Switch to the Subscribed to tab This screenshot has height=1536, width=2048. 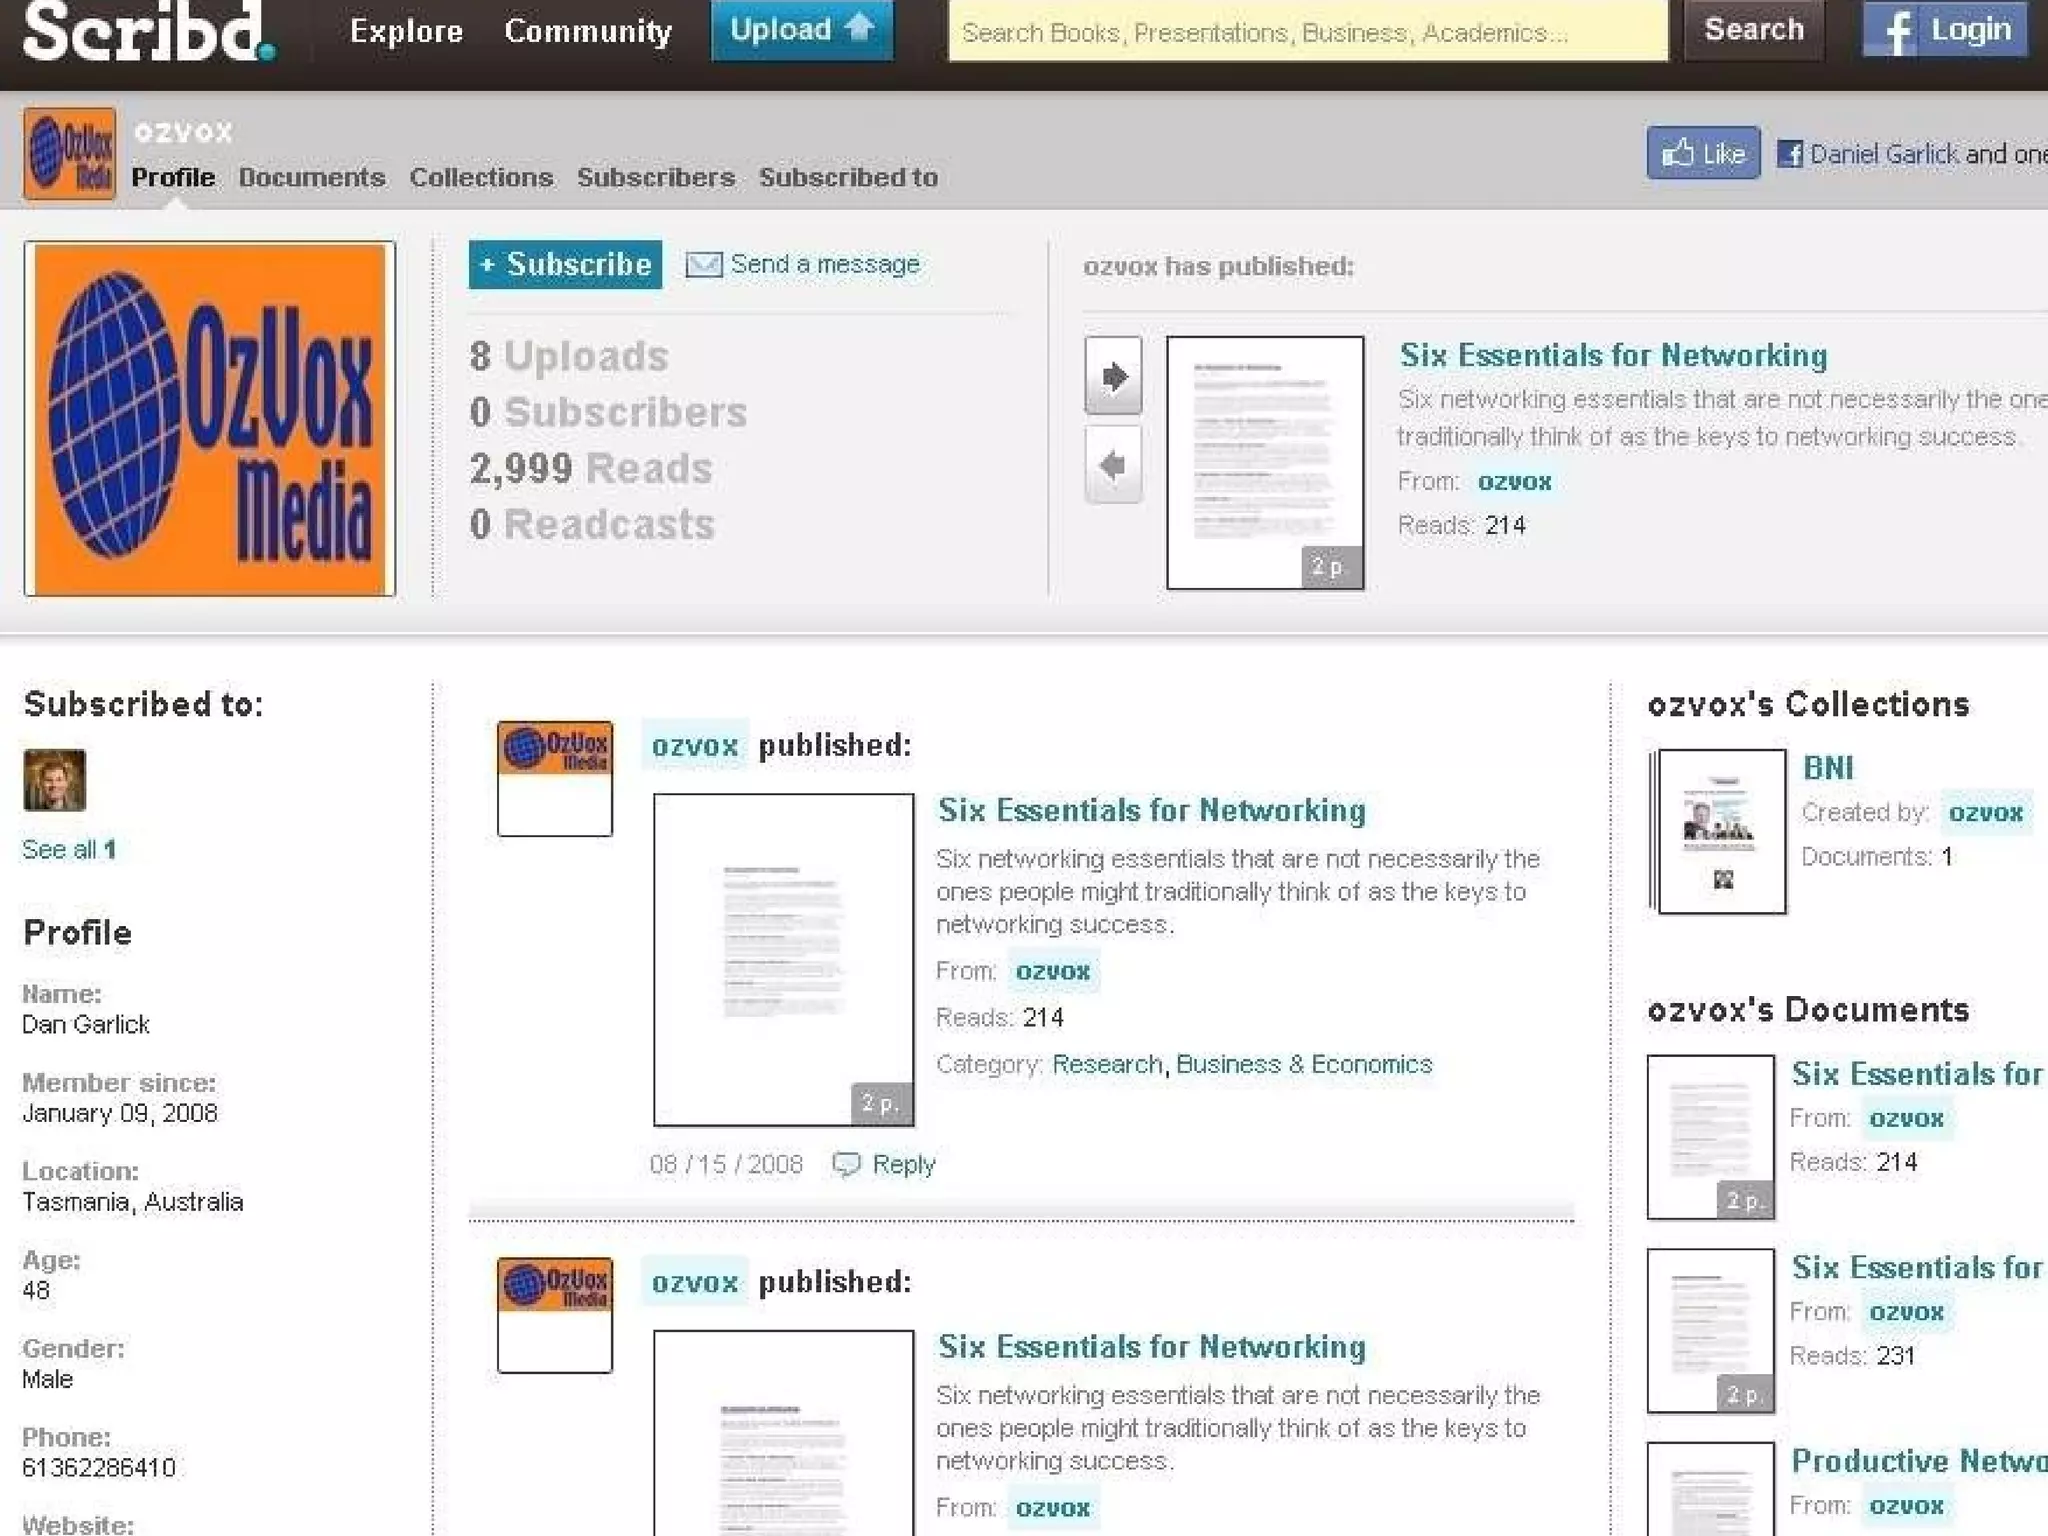848,177
